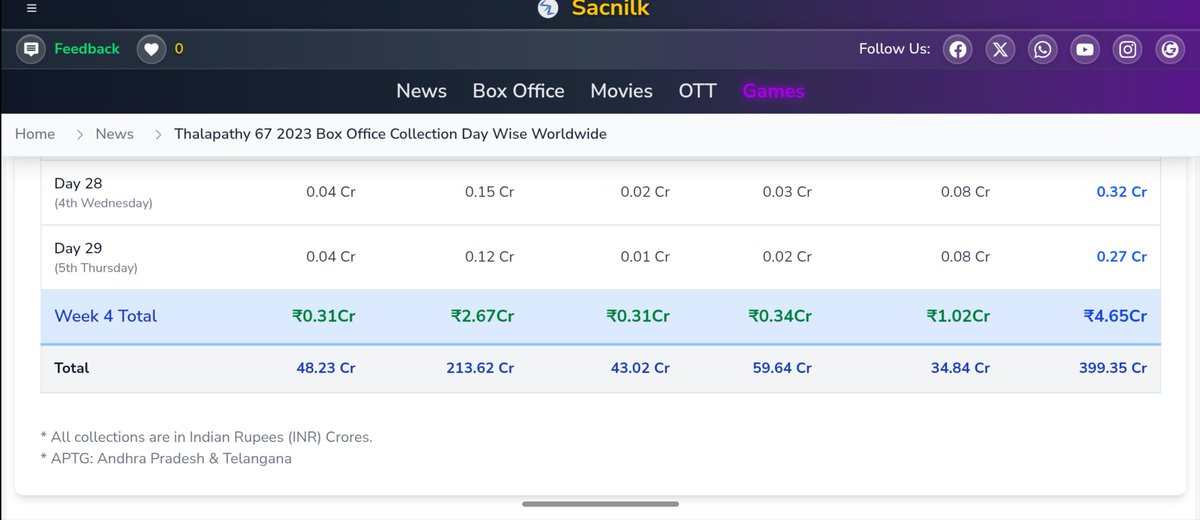Open Sacnilk Google News icon
The height and width of the screenshot is (520, 1200).
click(1170, 49)
